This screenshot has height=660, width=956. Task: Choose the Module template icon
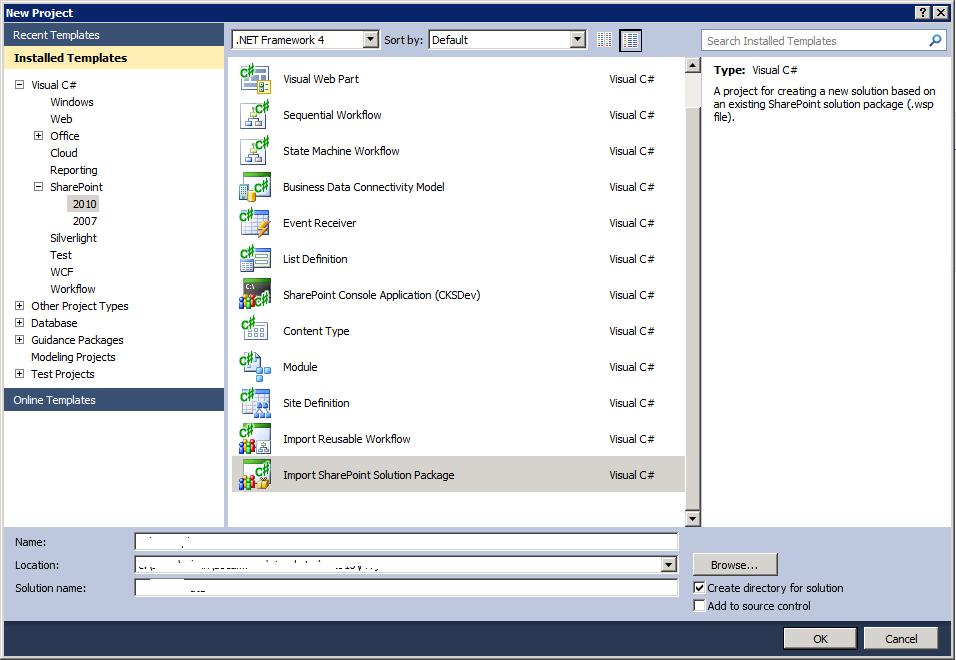(255, 366)
